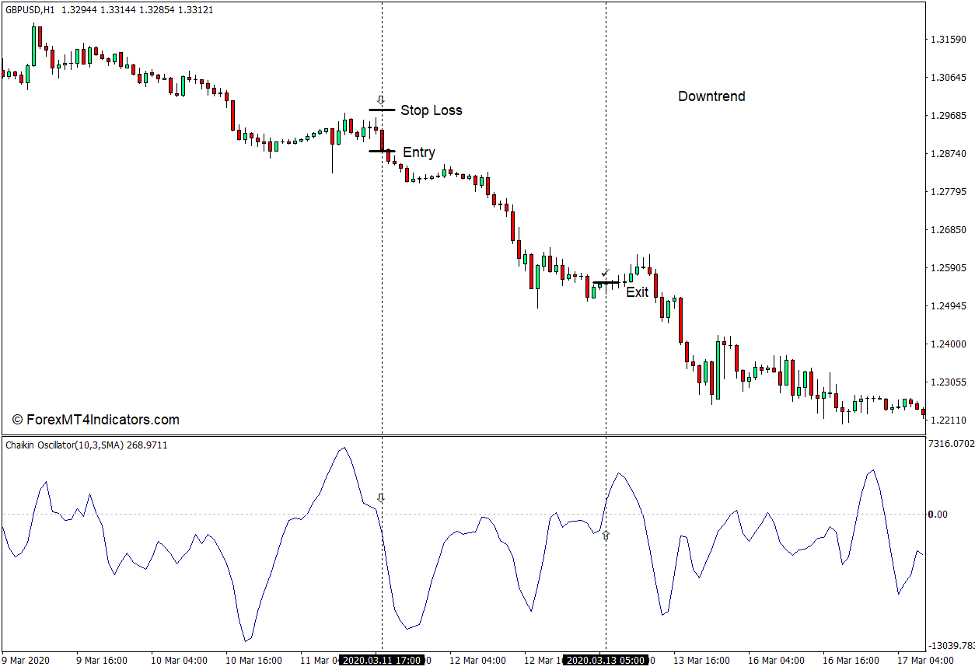
Task: Select the Entry horizontal line marker
Action: 382,150
